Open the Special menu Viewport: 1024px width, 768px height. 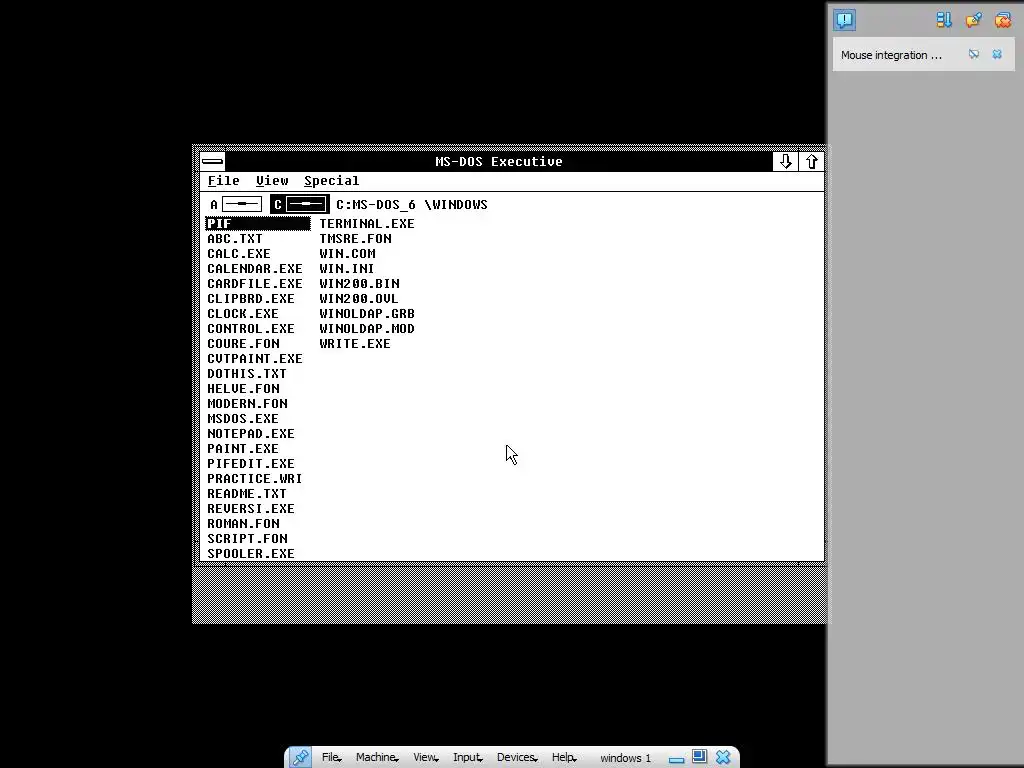pyautogui.click(x=331, y=181)
